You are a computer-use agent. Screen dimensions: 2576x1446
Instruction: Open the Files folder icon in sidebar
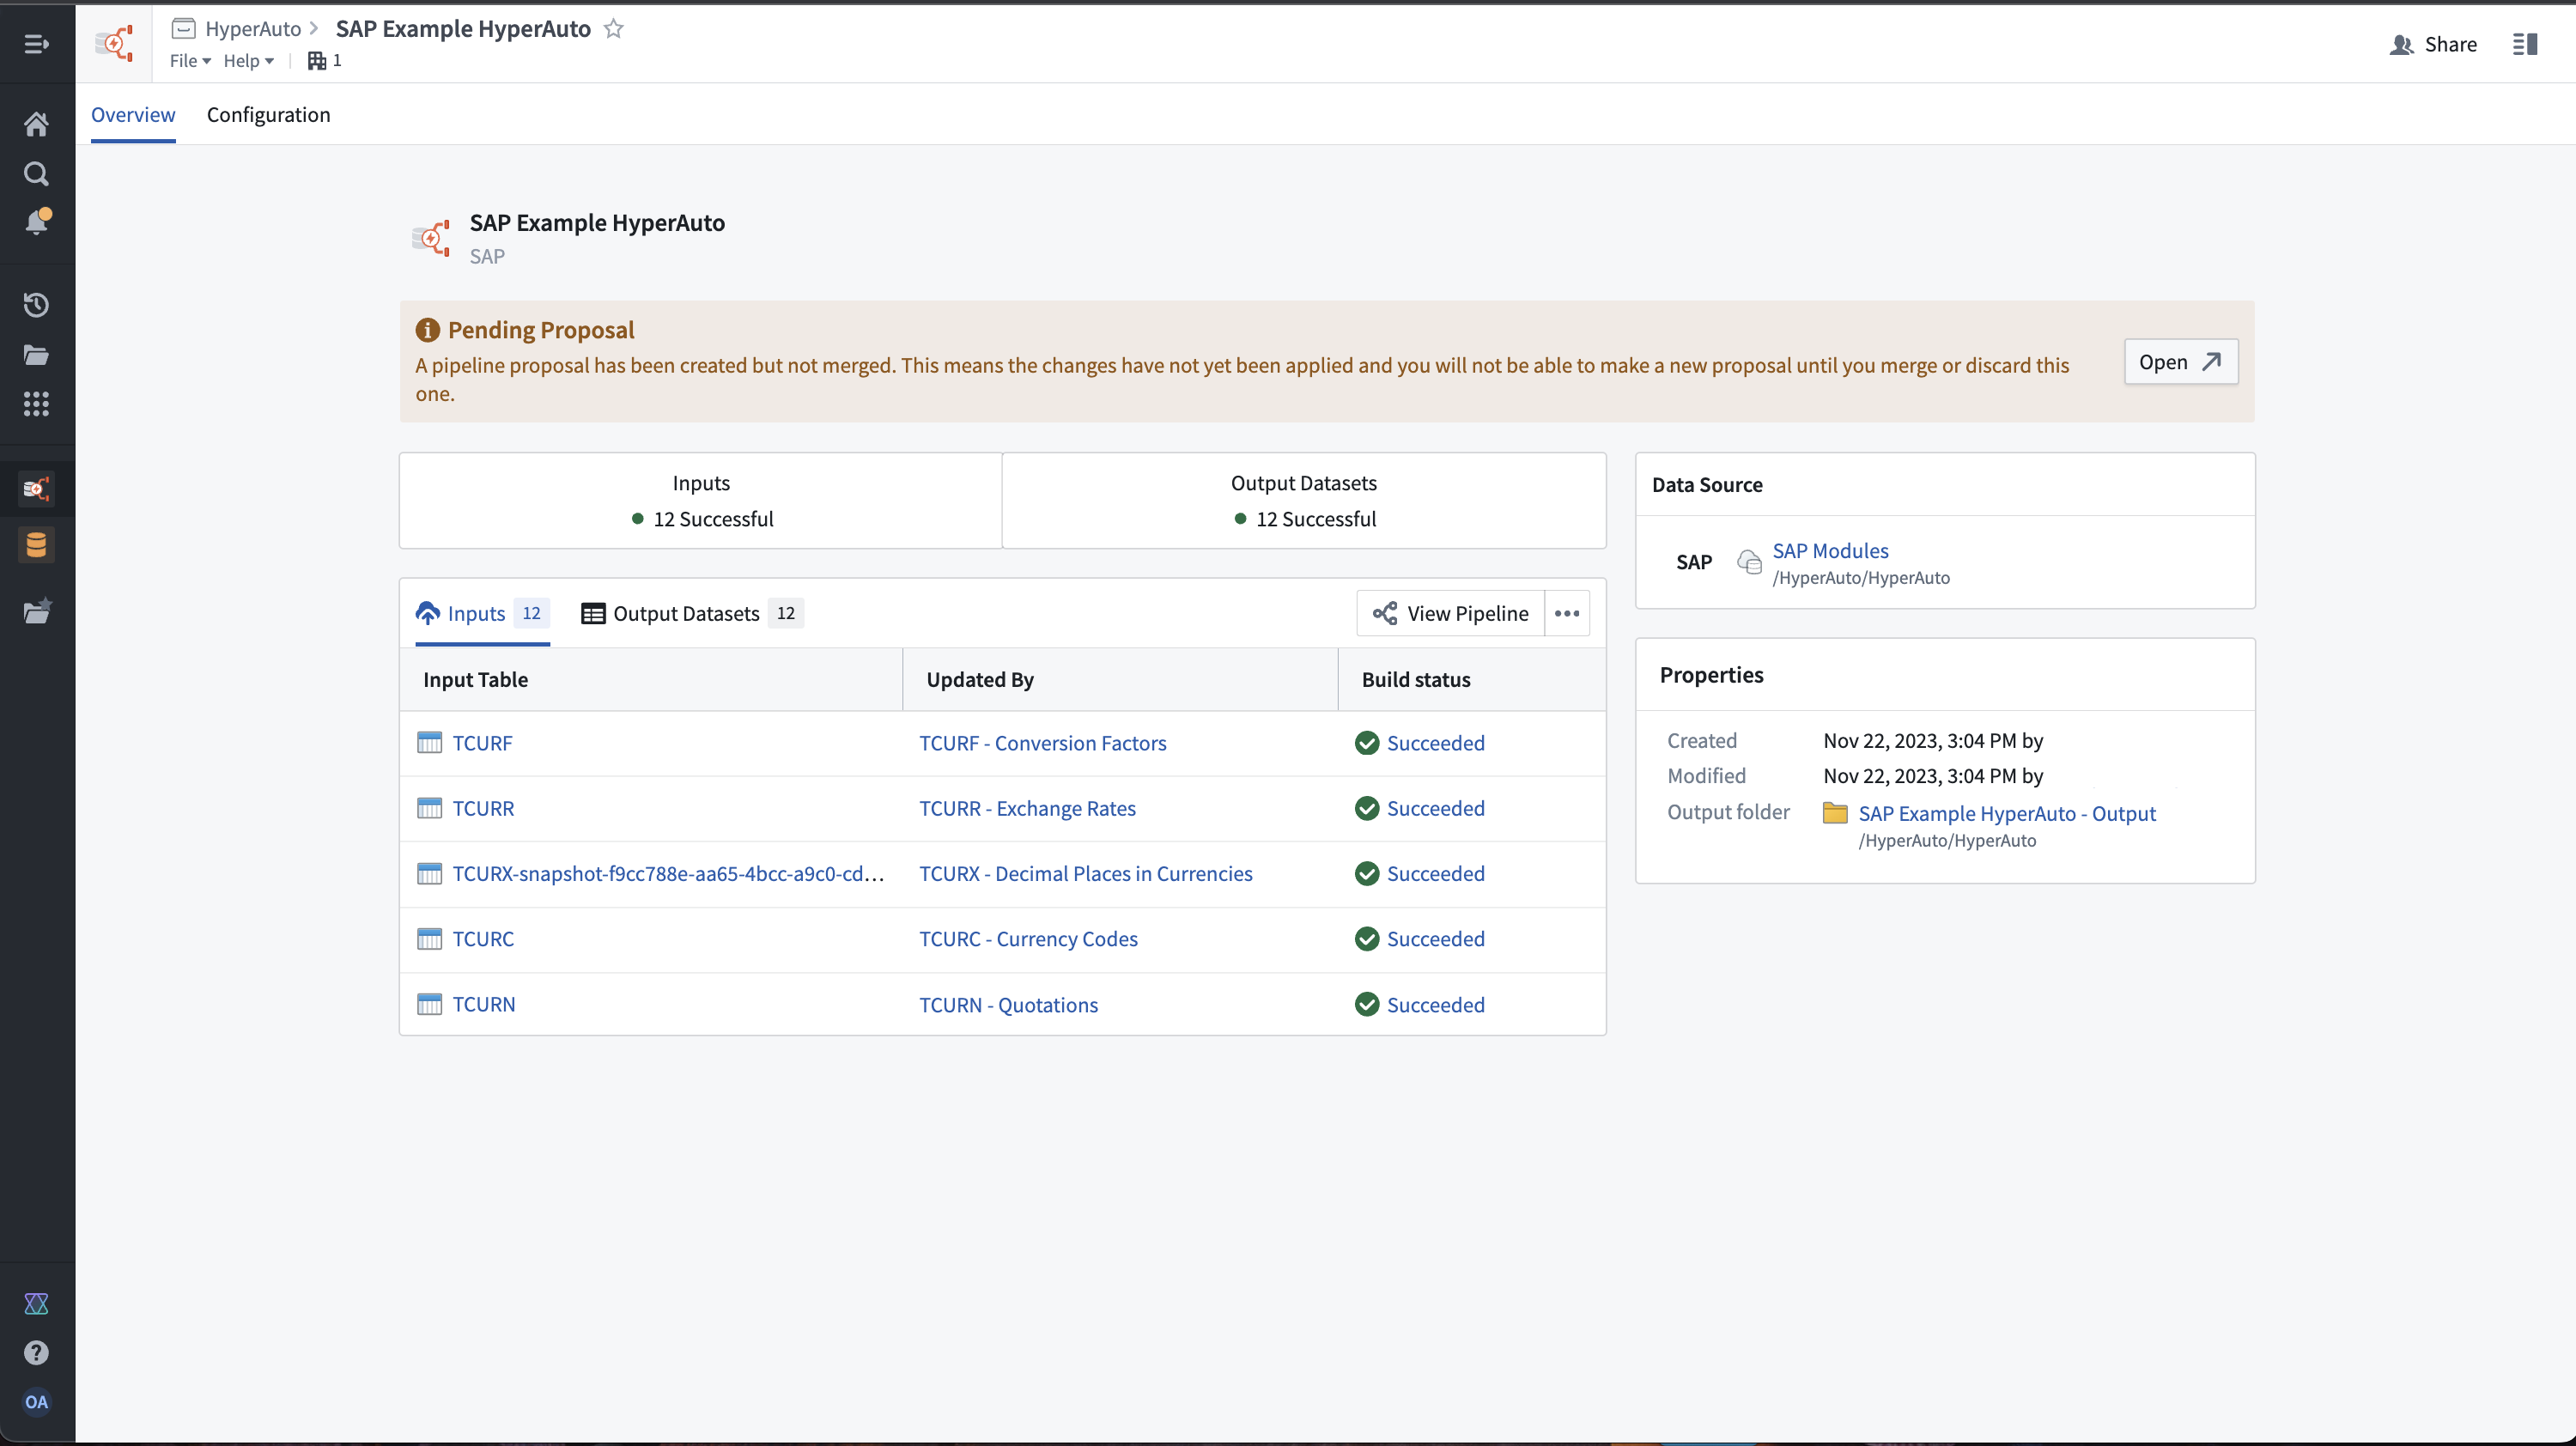pos(36,355)
